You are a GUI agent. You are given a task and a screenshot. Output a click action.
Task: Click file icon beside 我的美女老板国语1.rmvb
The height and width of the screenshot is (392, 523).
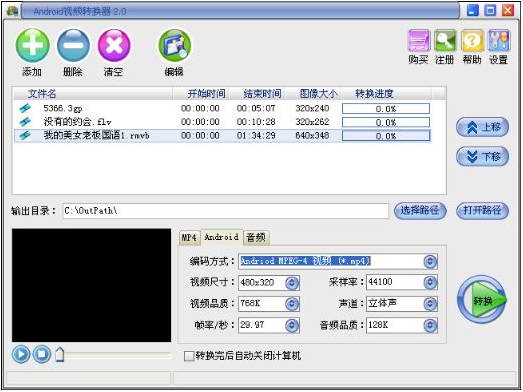(x=25, y=135)
